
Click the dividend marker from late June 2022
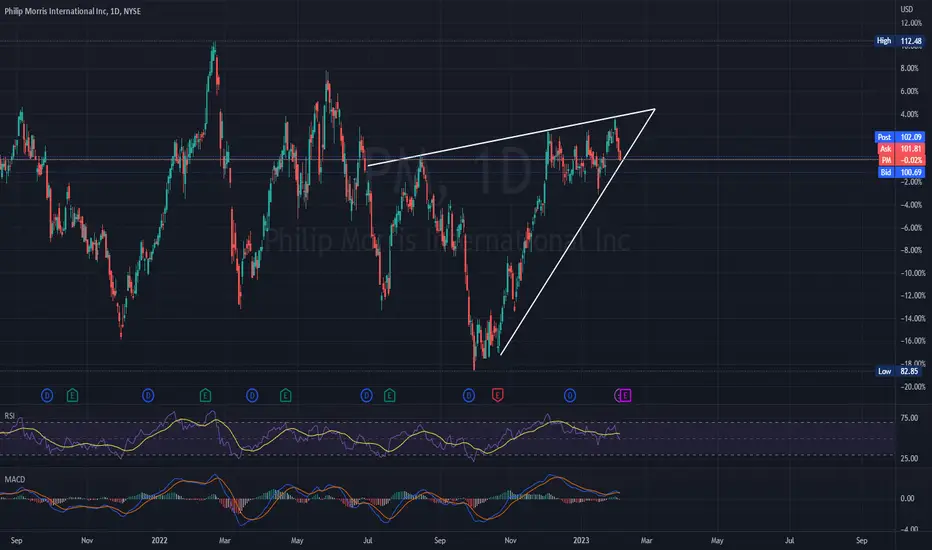(366, 395)
